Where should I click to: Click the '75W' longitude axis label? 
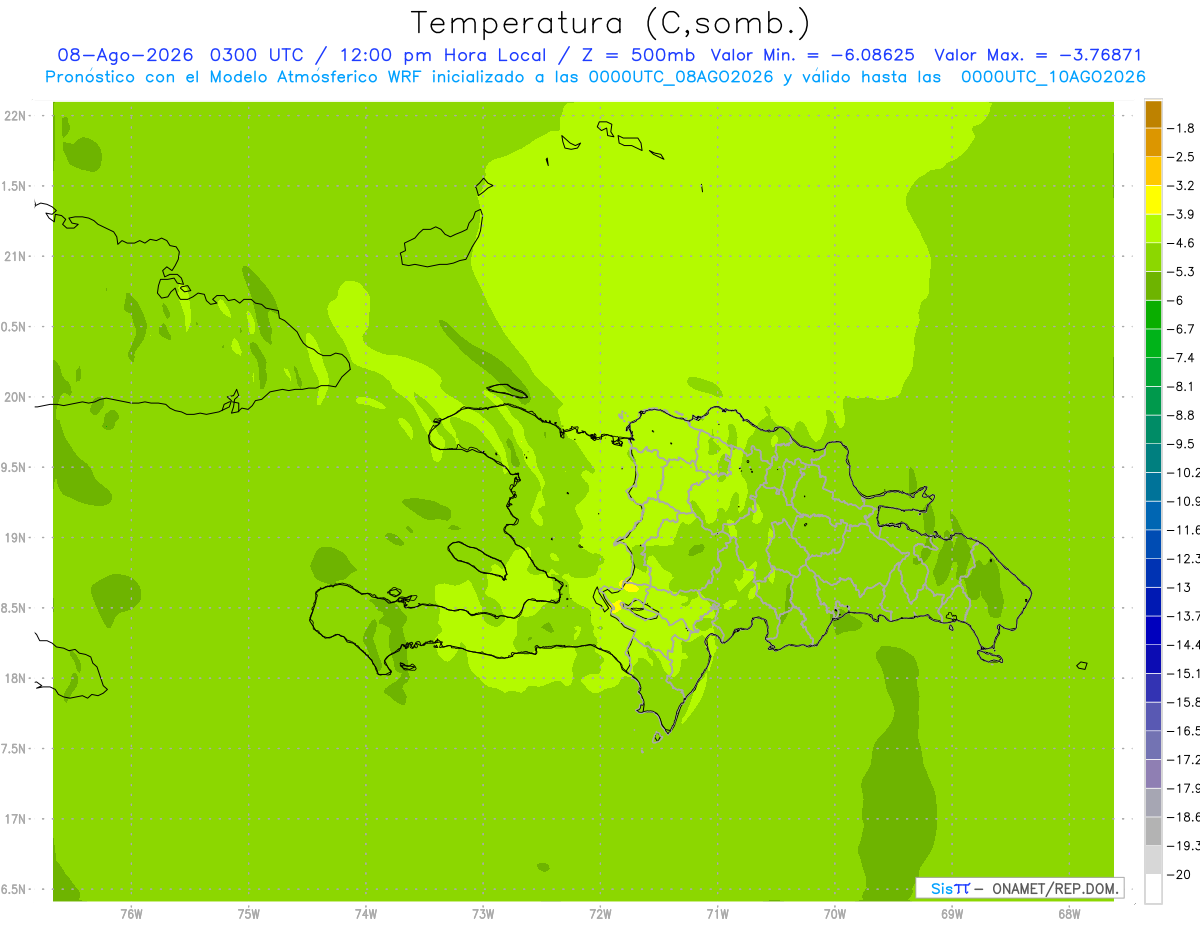tap(249, 914)
